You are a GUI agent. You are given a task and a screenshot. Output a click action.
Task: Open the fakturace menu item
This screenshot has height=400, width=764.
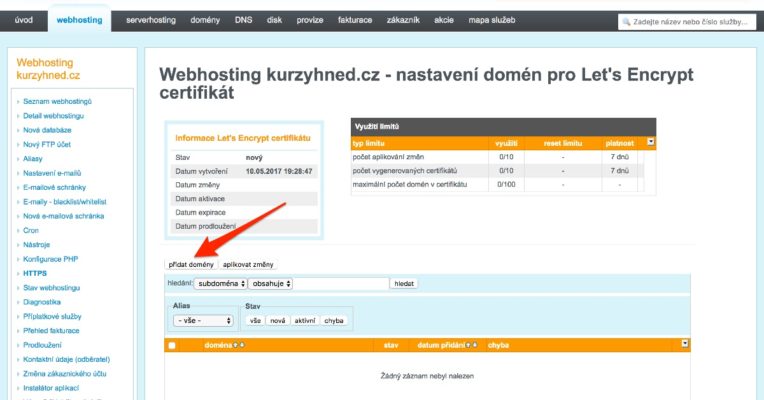click(x=355, y=20)
